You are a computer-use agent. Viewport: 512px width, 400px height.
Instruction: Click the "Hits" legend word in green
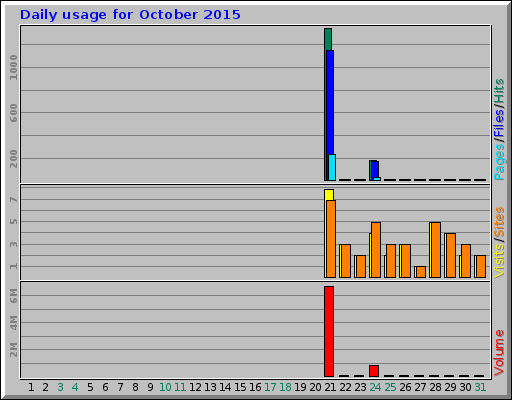click(x=499, y=91)
